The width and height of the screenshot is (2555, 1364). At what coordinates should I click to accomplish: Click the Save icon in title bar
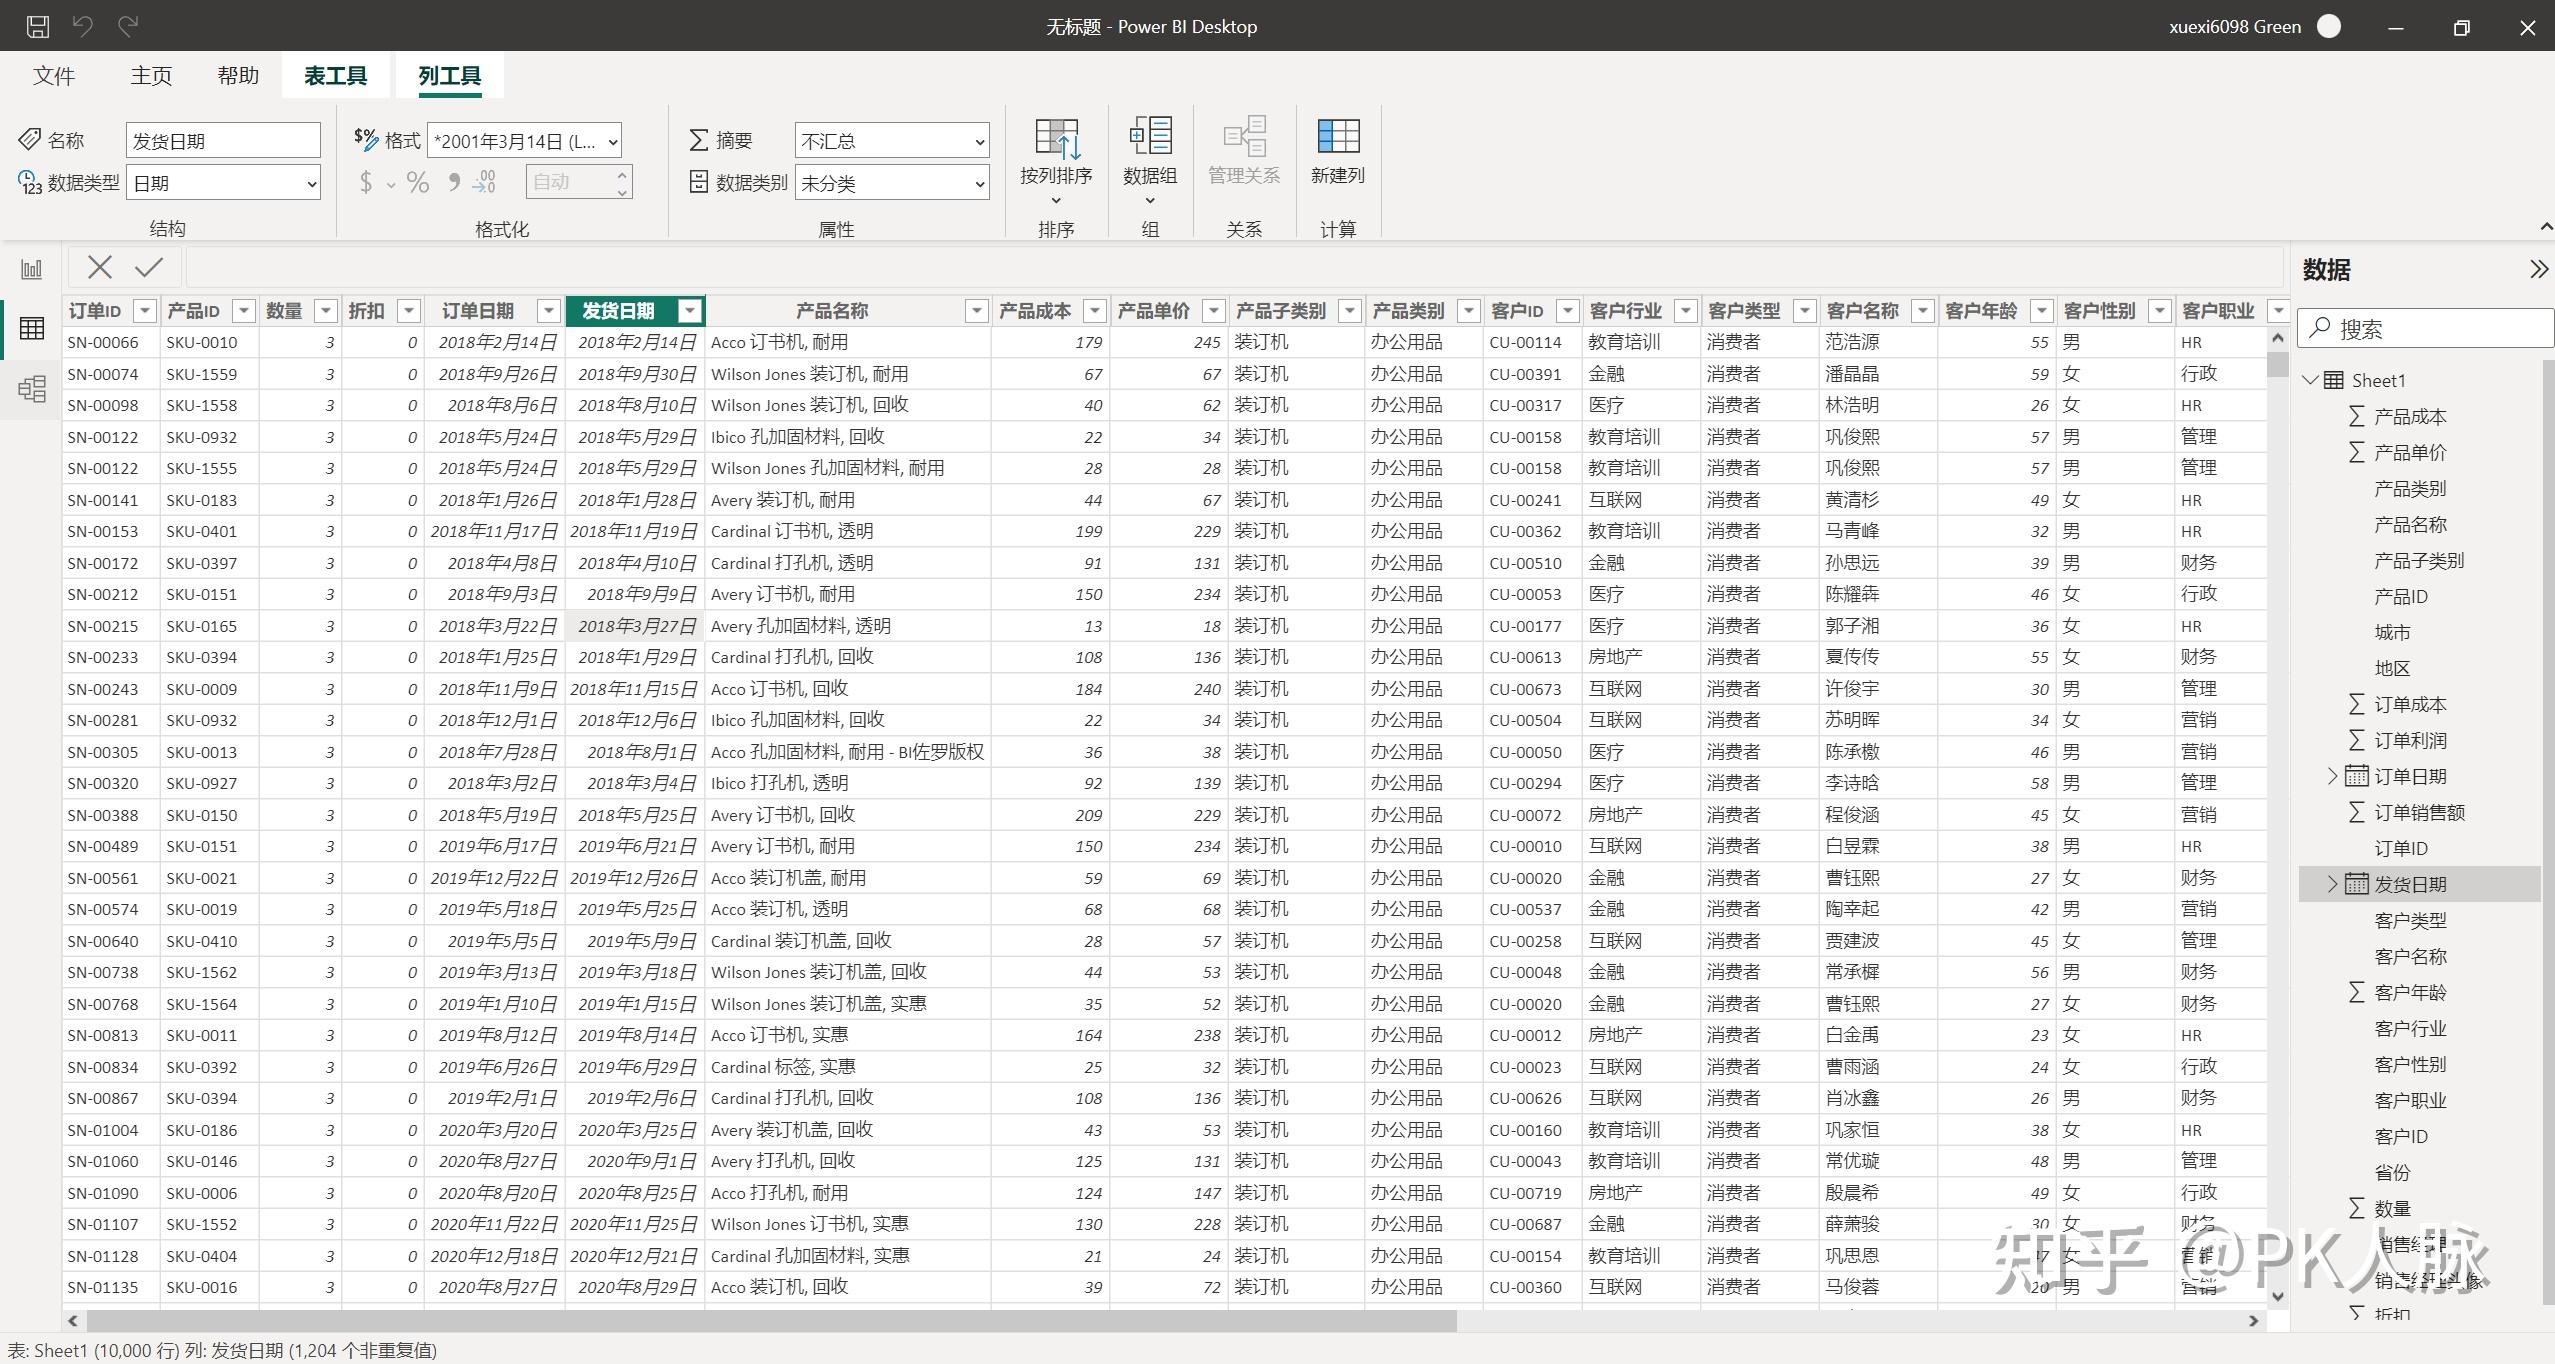point(37,27)
